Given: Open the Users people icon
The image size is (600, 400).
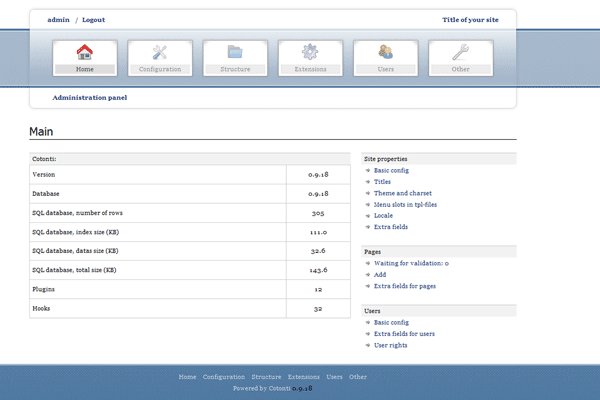Looking at the screenshot, I should (385, 53).
